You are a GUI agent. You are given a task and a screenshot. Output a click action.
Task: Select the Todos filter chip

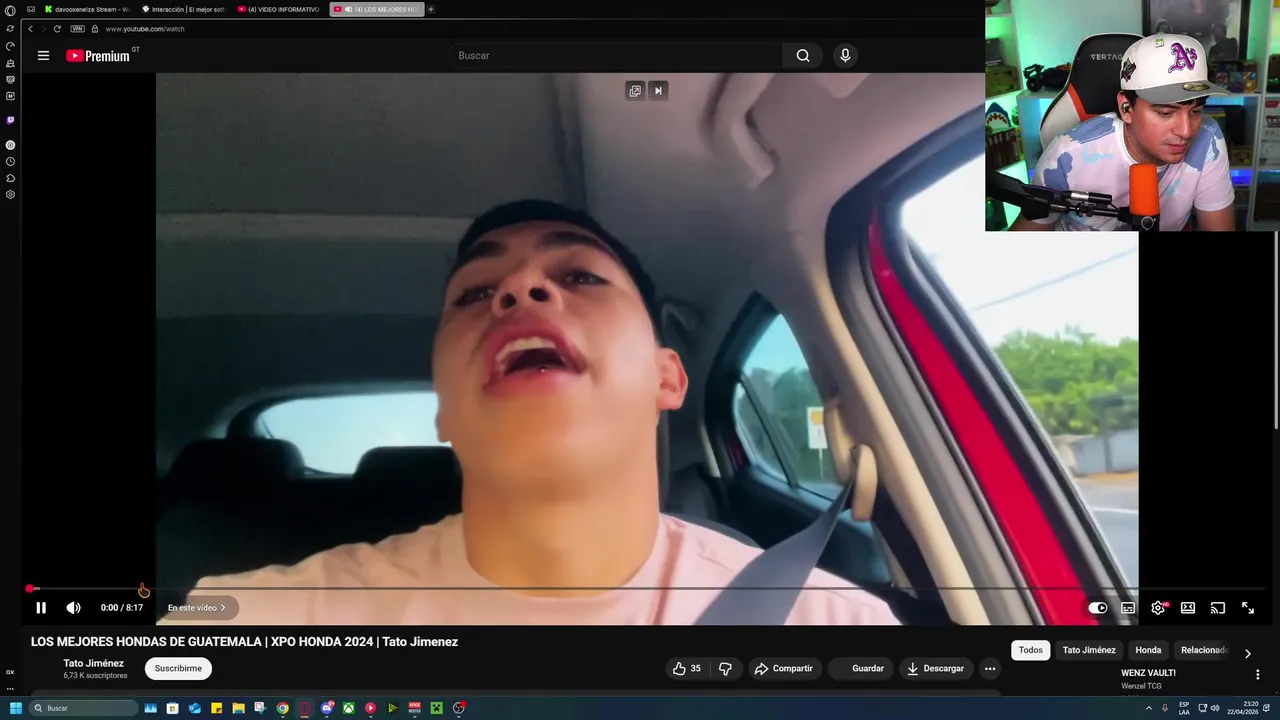[1030, 650]
